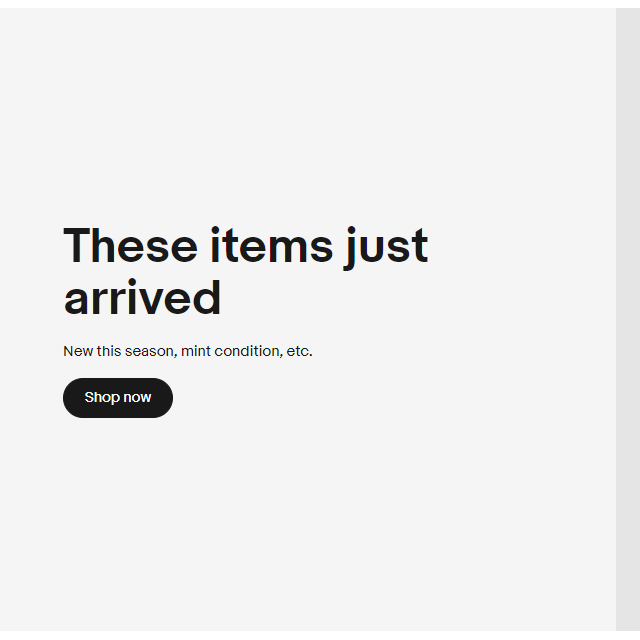Viewport: 640px width, 640px height.
Task: Click 'New this season' in the description text
Action: tap(120, 351)
